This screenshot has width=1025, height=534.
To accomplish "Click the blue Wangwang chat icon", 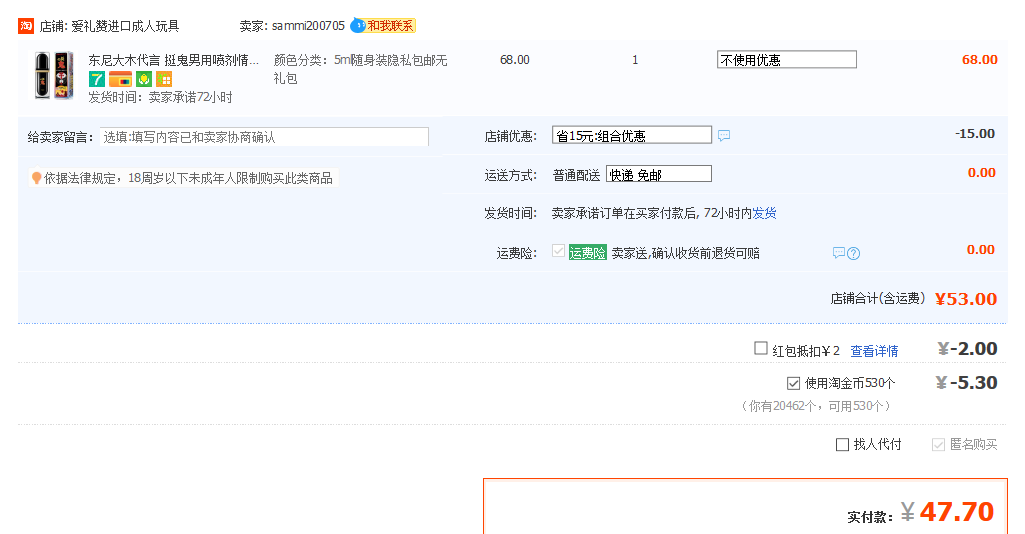I will pos(357,26).
